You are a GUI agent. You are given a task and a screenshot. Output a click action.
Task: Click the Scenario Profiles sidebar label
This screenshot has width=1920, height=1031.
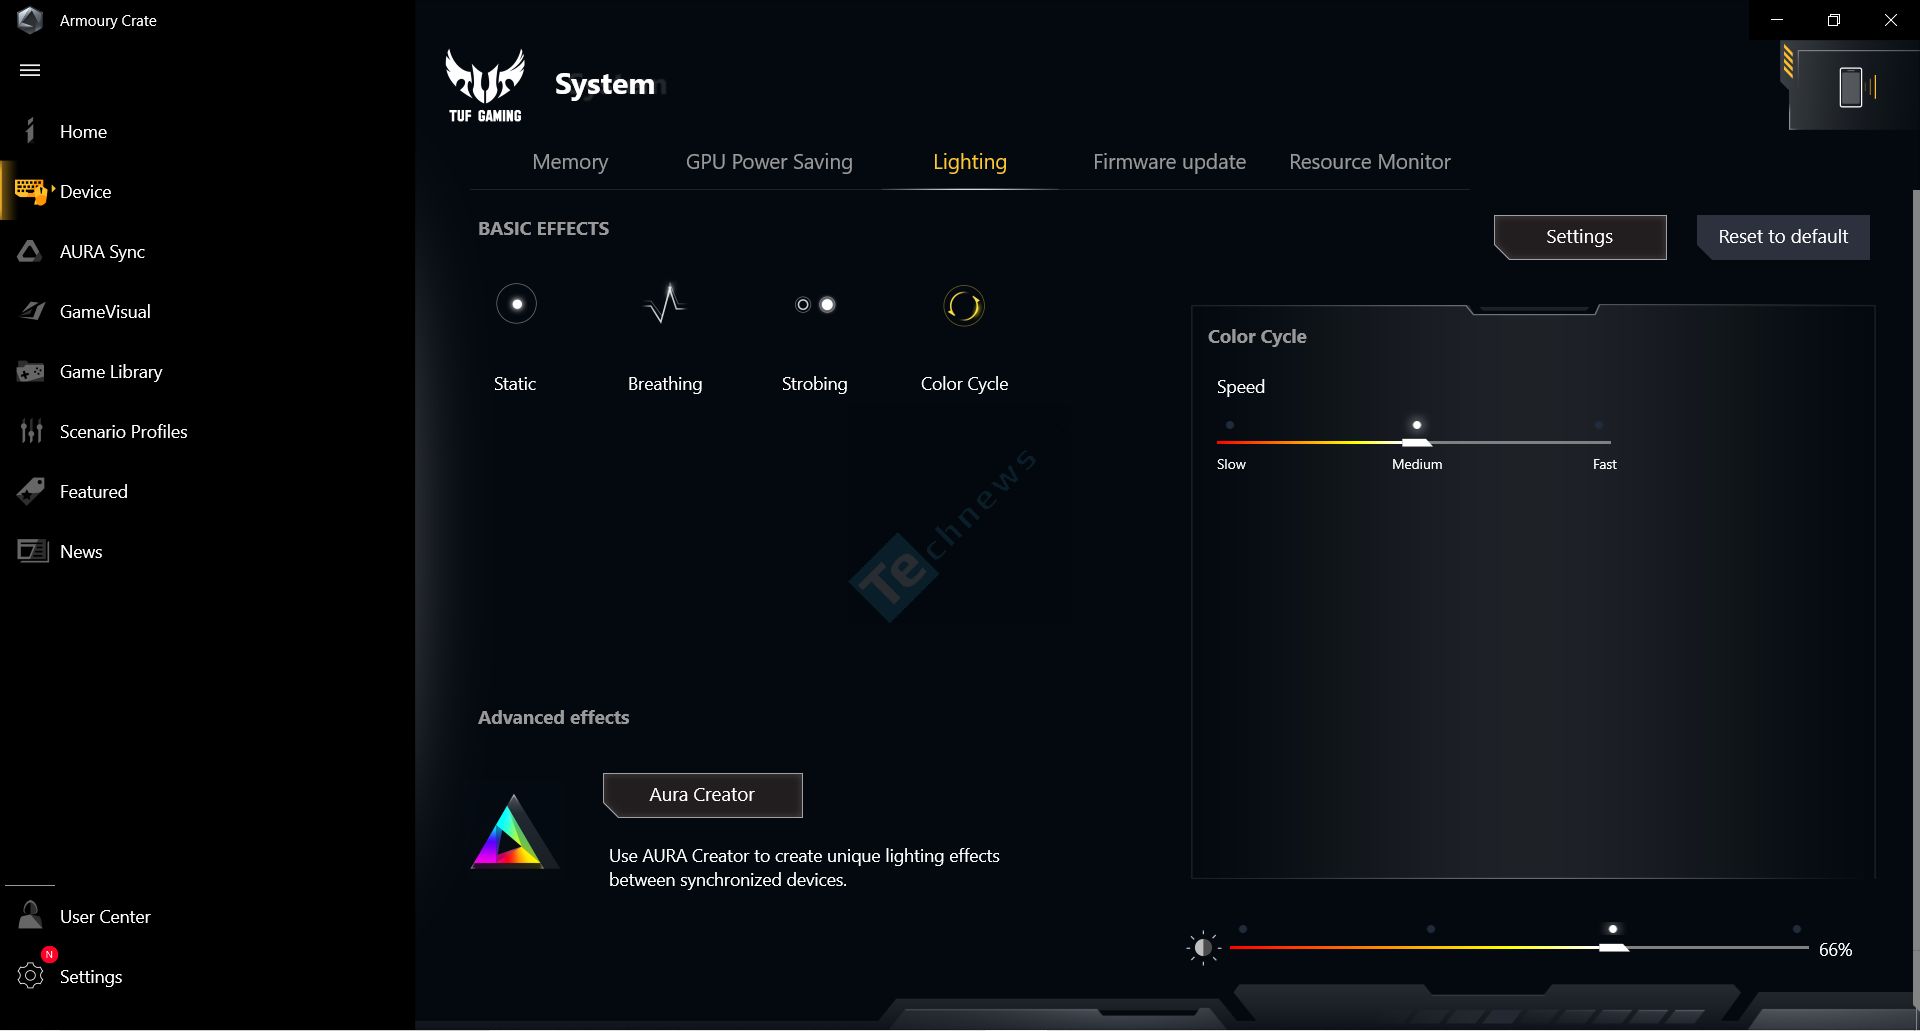click(124, 432)
